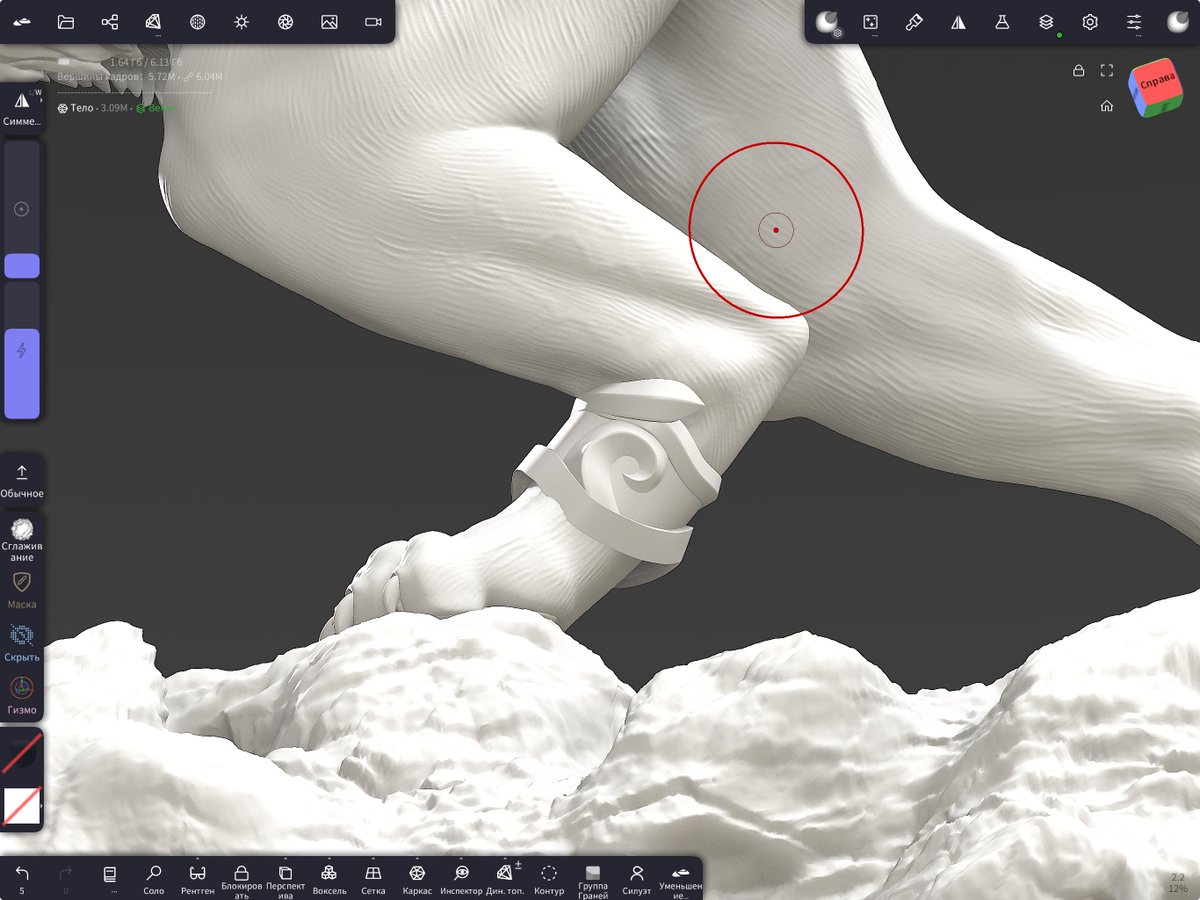Screen dimensions: 1200x900
Task: Click the dark crossed-out alpha swatch
Action: [22, 753]
